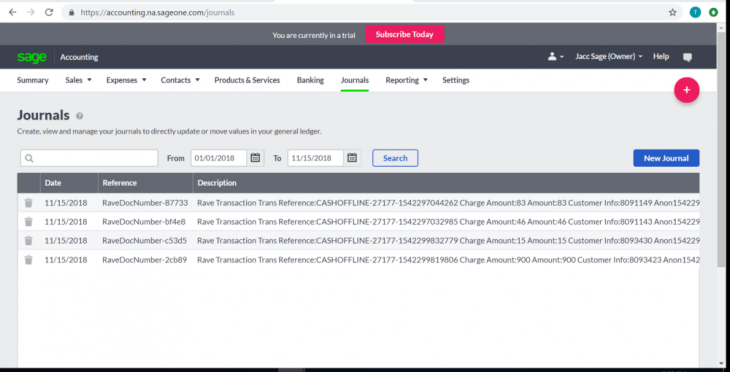
Task: Click the Subscribe Today button
Action: (405, 34)
